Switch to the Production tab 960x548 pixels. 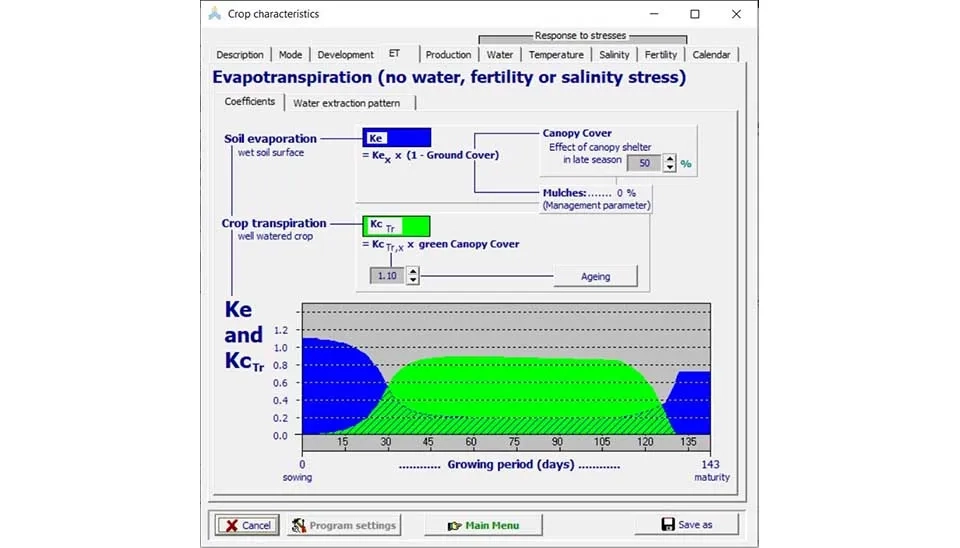click(x=448, y=55)
